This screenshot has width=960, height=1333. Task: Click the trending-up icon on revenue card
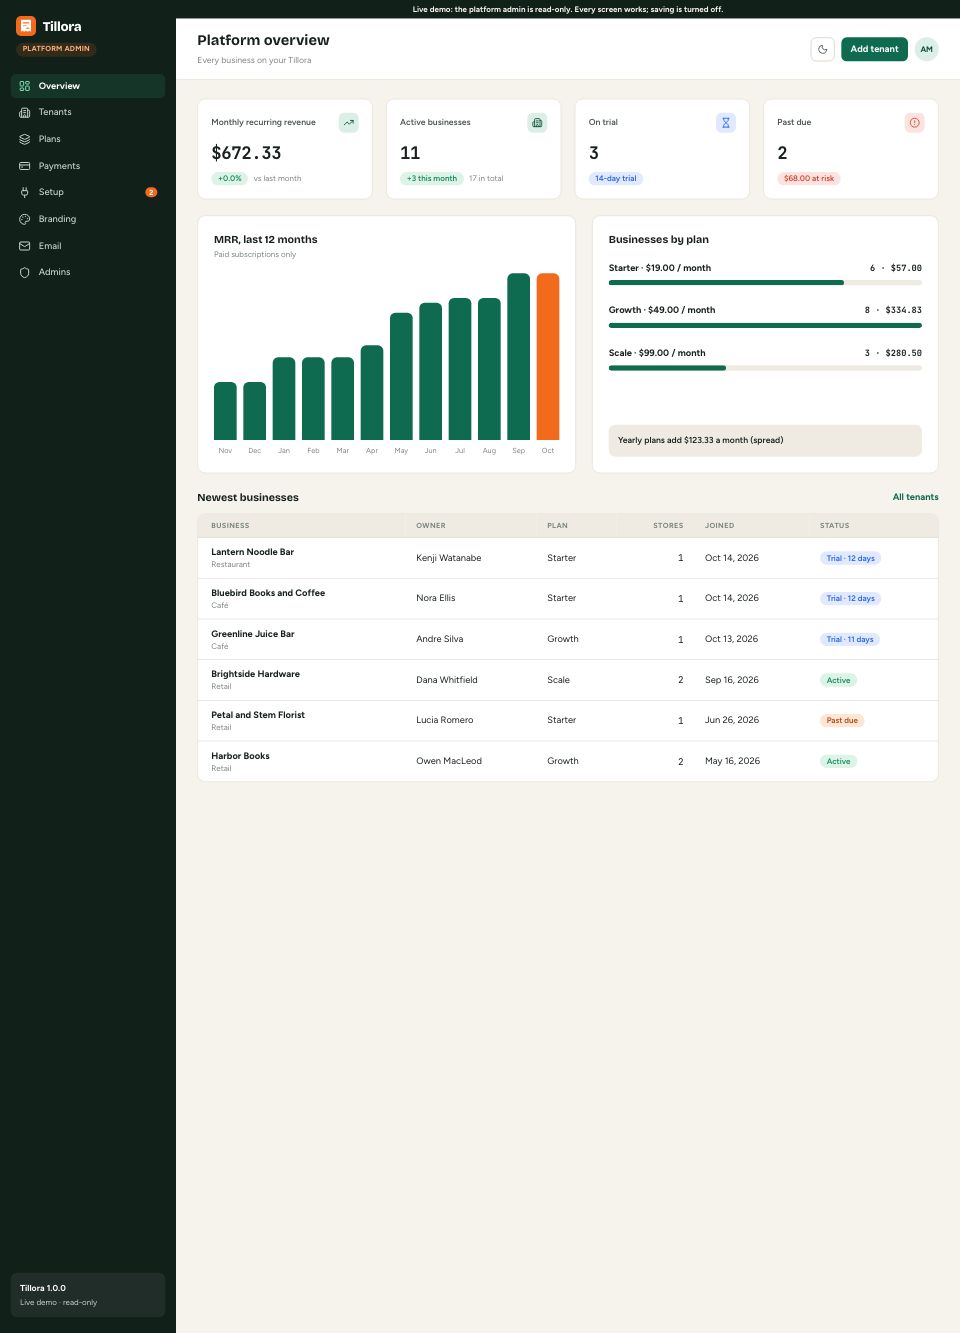pyautogui.click(x=348, y=122)
